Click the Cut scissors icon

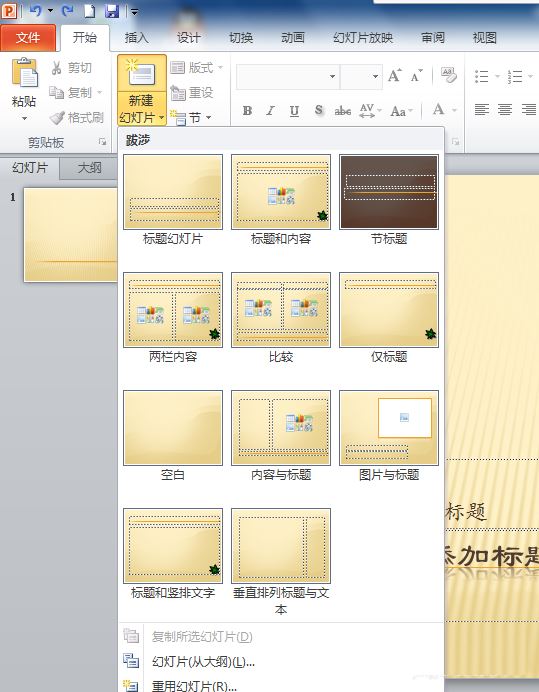coord(57,68)
